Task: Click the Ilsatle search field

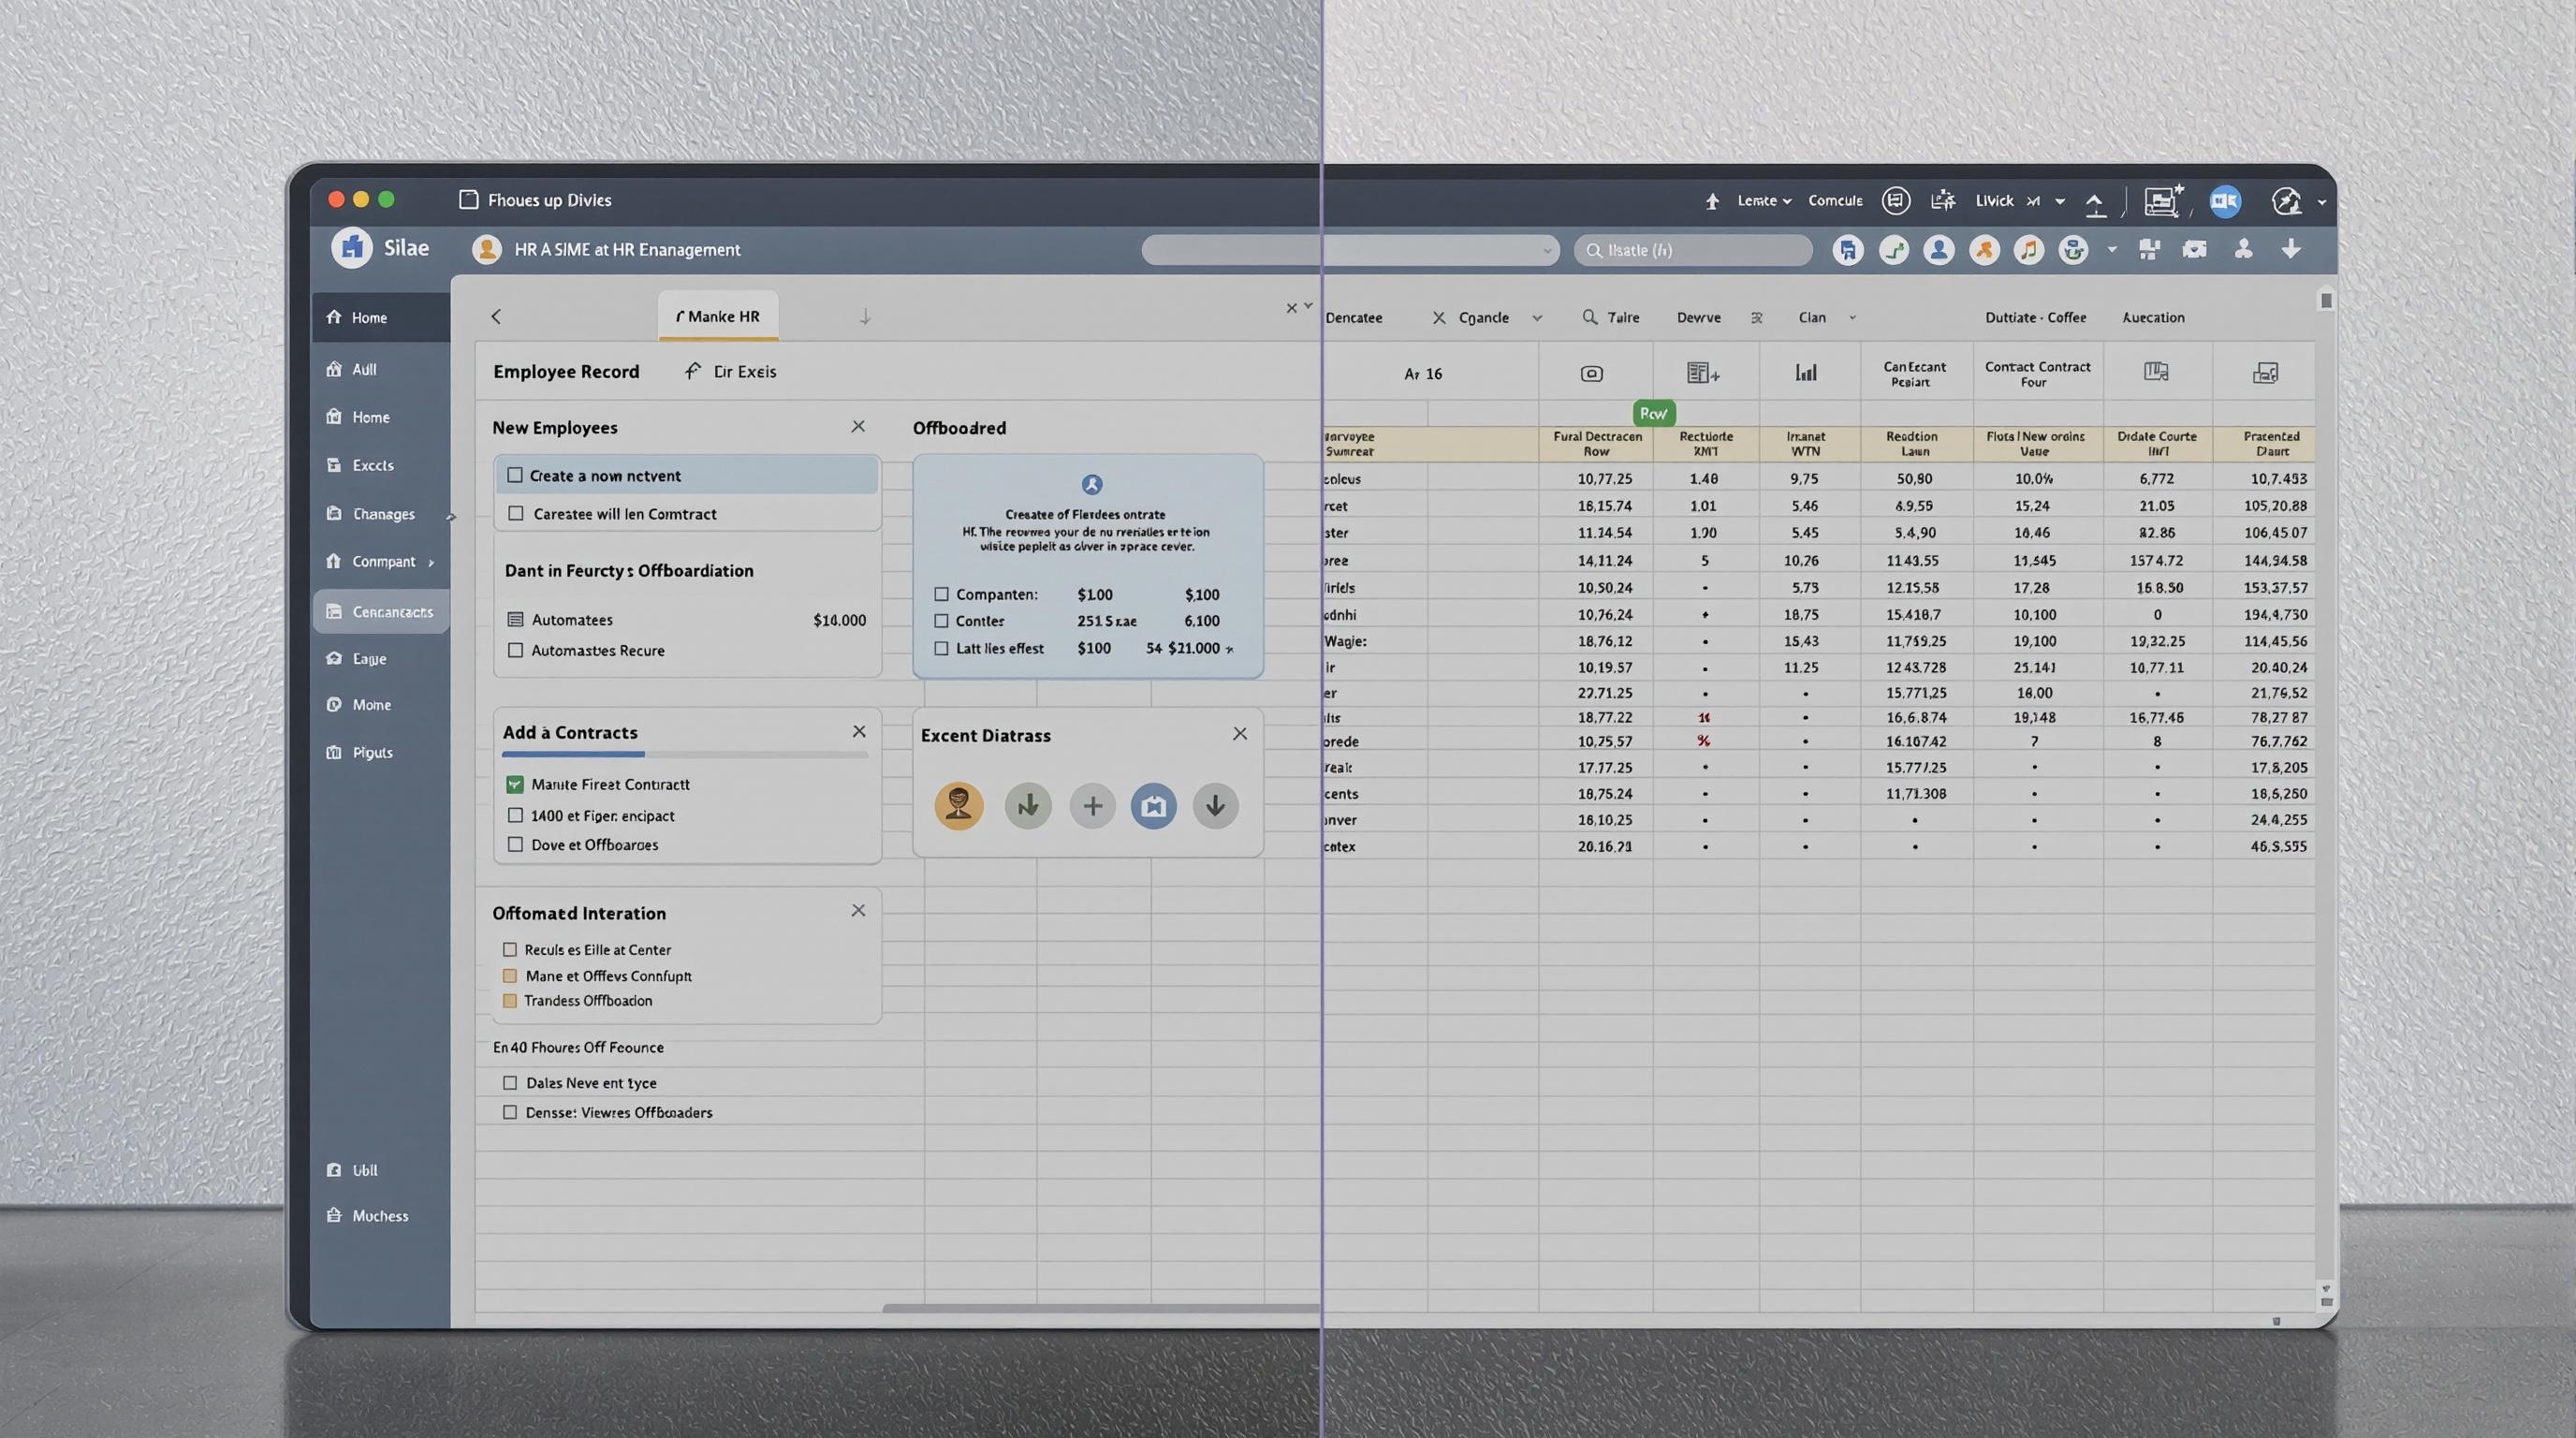Action: pyautogui.click(x=1693, y=250)
